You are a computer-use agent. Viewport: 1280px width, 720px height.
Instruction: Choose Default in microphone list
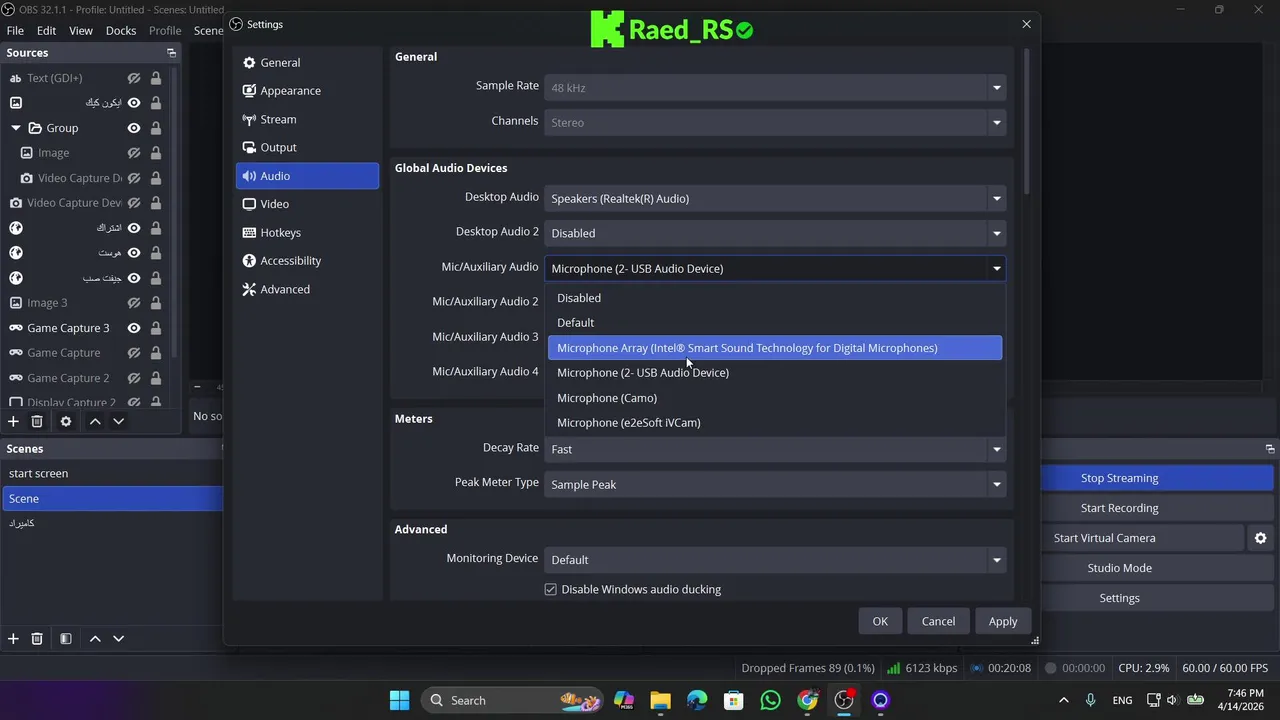(x=775, y=323)
